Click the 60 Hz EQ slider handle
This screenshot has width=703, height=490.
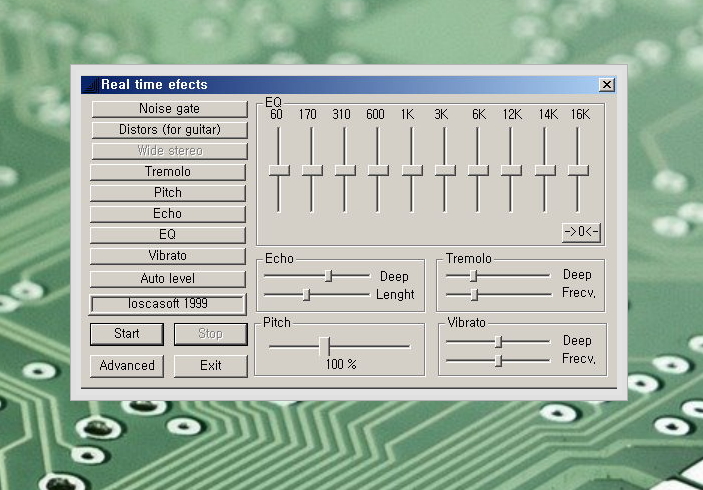(x=279, y=170)
